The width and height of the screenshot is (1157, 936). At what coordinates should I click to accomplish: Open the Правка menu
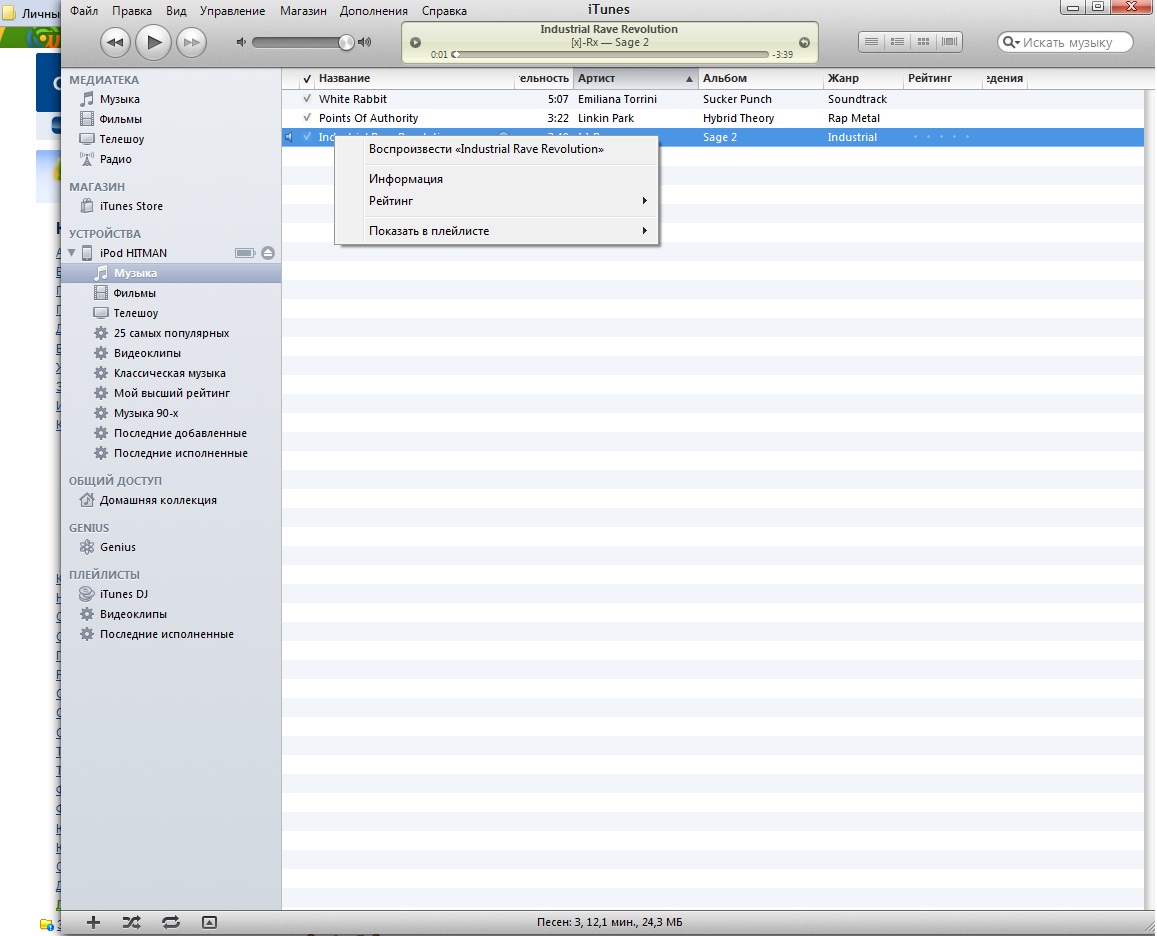132,11
